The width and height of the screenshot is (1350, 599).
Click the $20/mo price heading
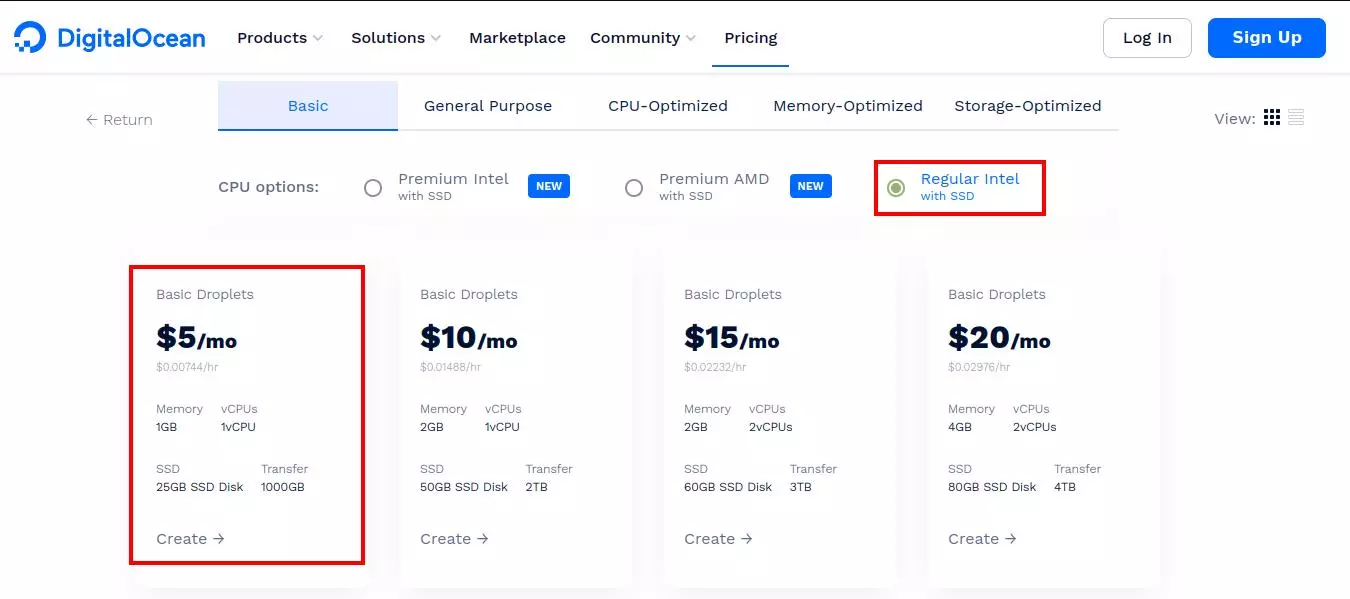click(999, 338)
